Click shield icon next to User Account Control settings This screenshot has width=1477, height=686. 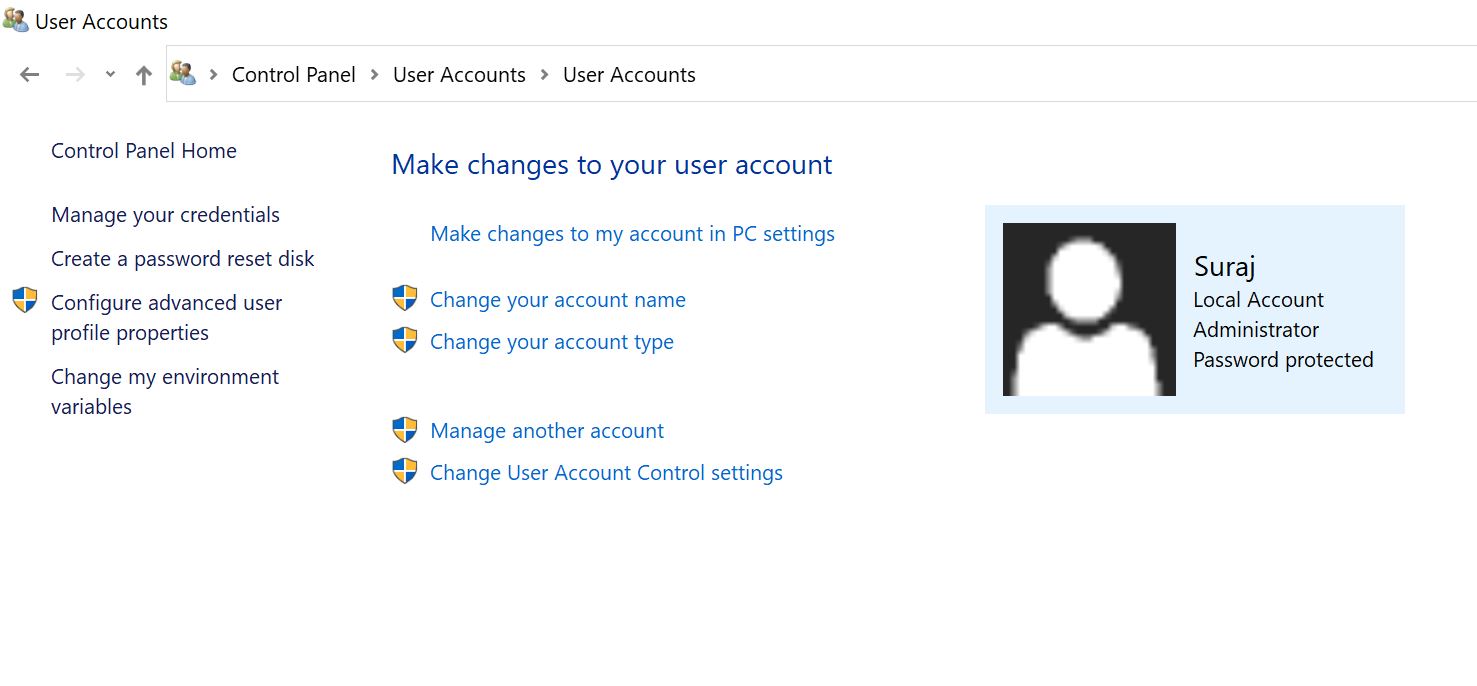pyautogui.click(x=404, y=471)
